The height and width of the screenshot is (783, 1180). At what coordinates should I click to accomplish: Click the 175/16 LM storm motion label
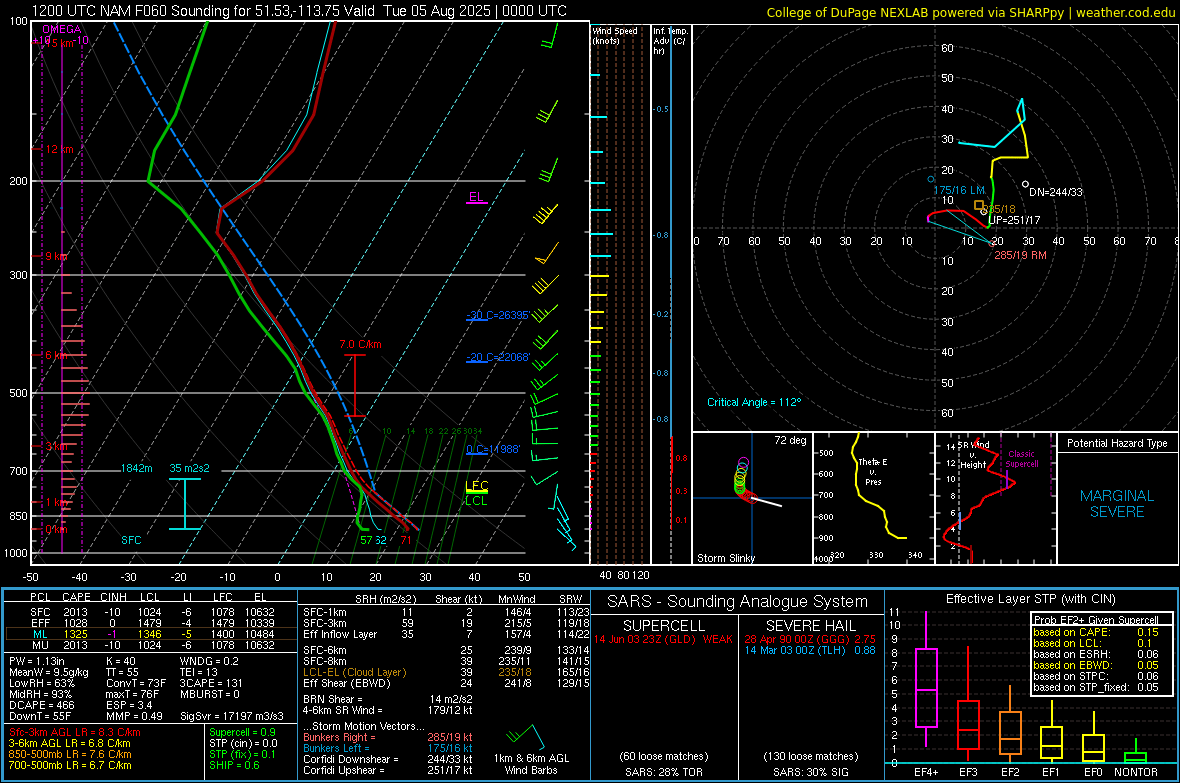click(x=959, y=190)
